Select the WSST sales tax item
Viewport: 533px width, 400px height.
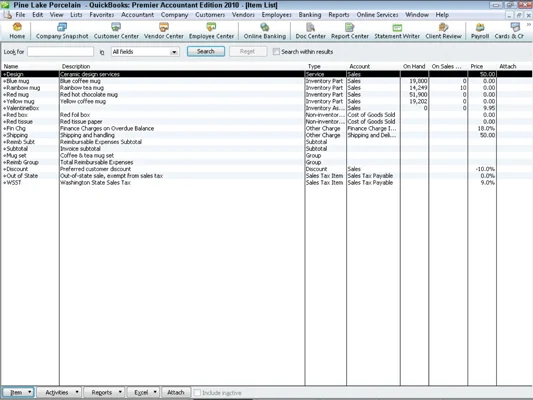[x=266, y=182]
